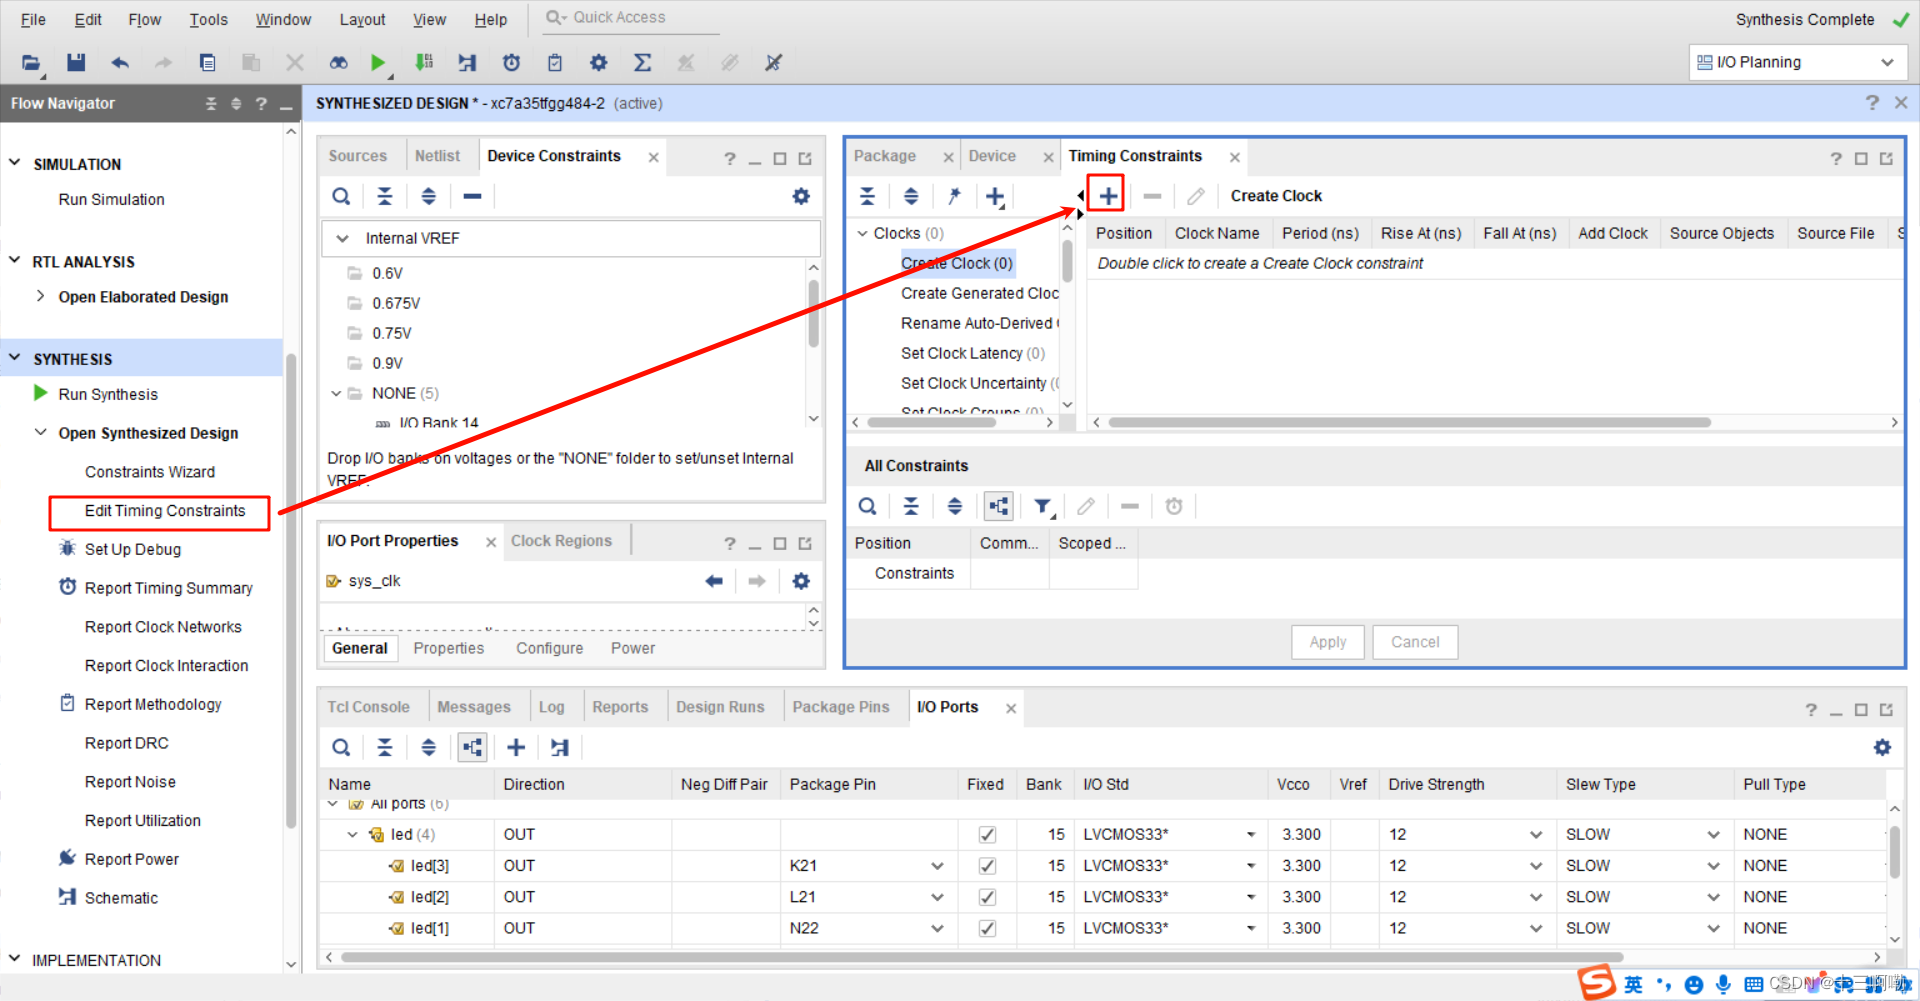This screenshot has width=1920, height=1001.
Task: Collapse the NONE (5) folder
Action: (x=336, y=393)
